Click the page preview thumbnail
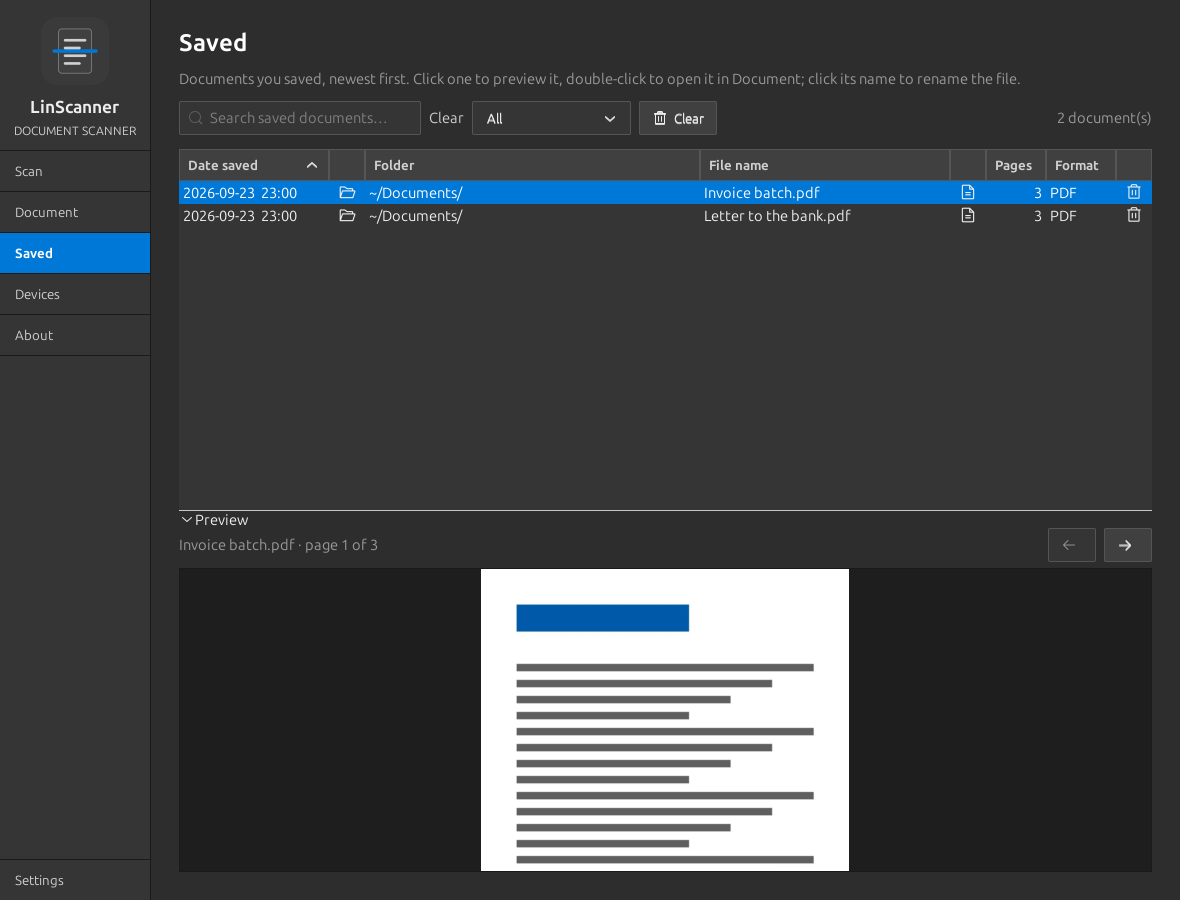The width and height of the screenshot is (1180, 900). [665, 720]
